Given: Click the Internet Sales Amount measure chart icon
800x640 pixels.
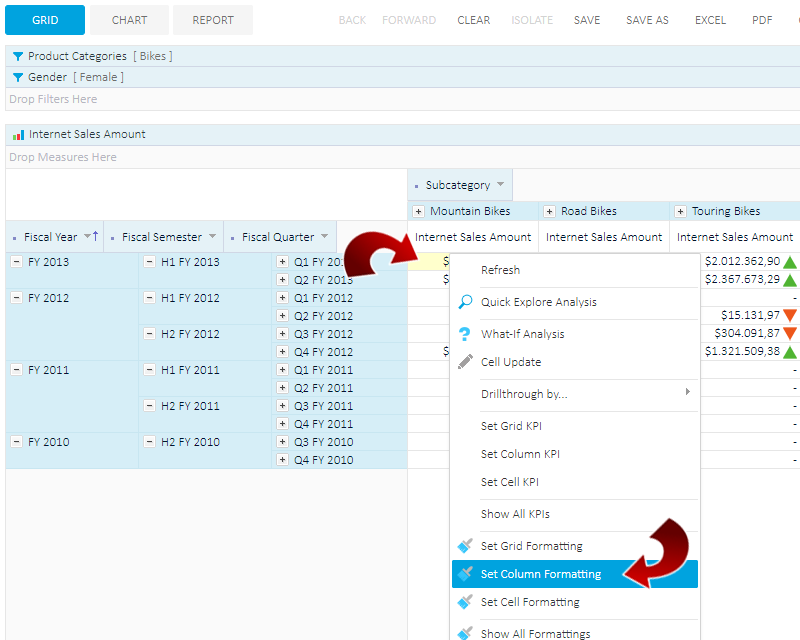Looking at the screenshot, I should [18, 135].
